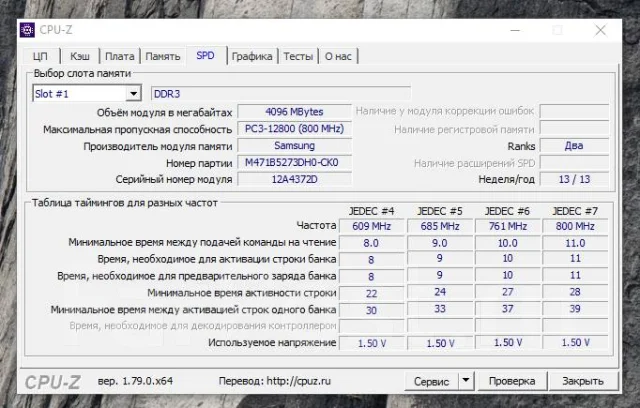Click serial number 12A4372D
This screenshot has height=408, width=640.
(x=294, y=179)
